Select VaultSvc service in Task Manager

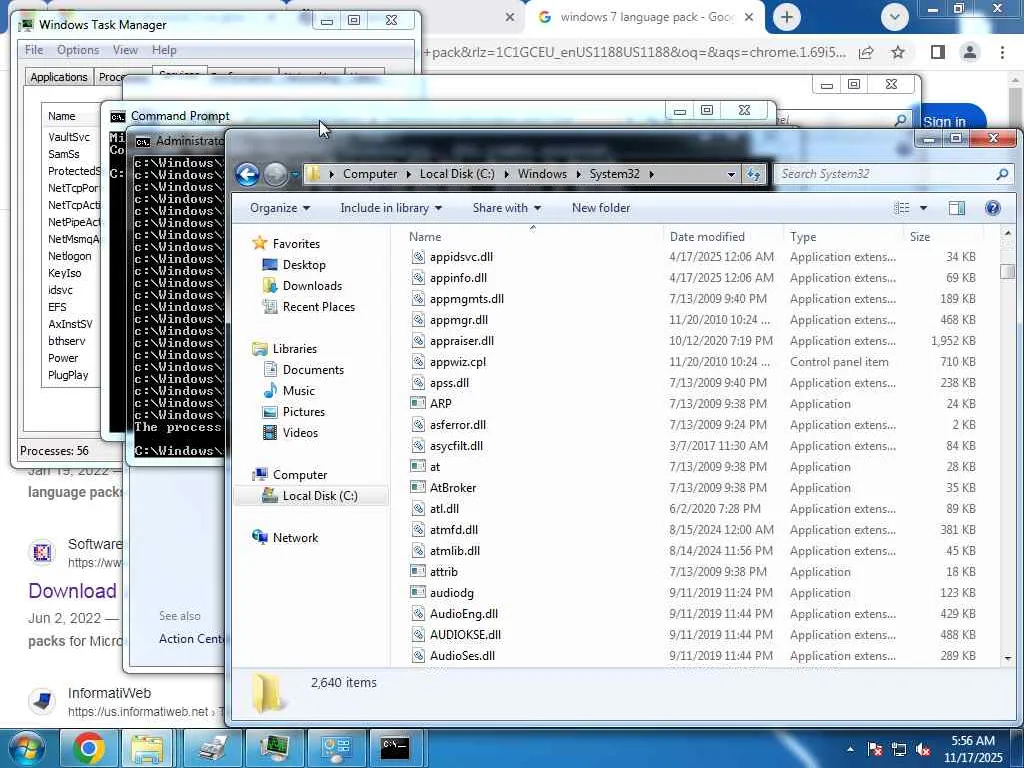click(x=69, y=137)
